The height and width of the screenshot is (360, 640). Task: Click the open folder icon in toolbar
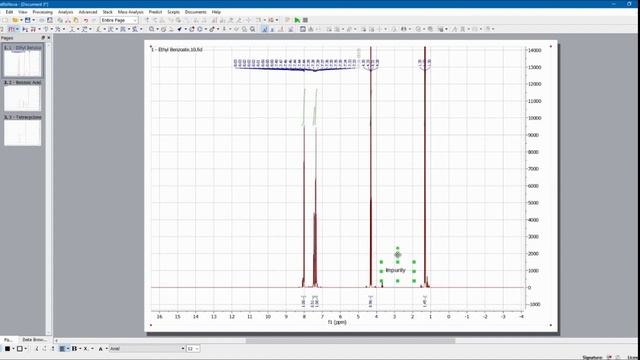click(x=15, y=20)
